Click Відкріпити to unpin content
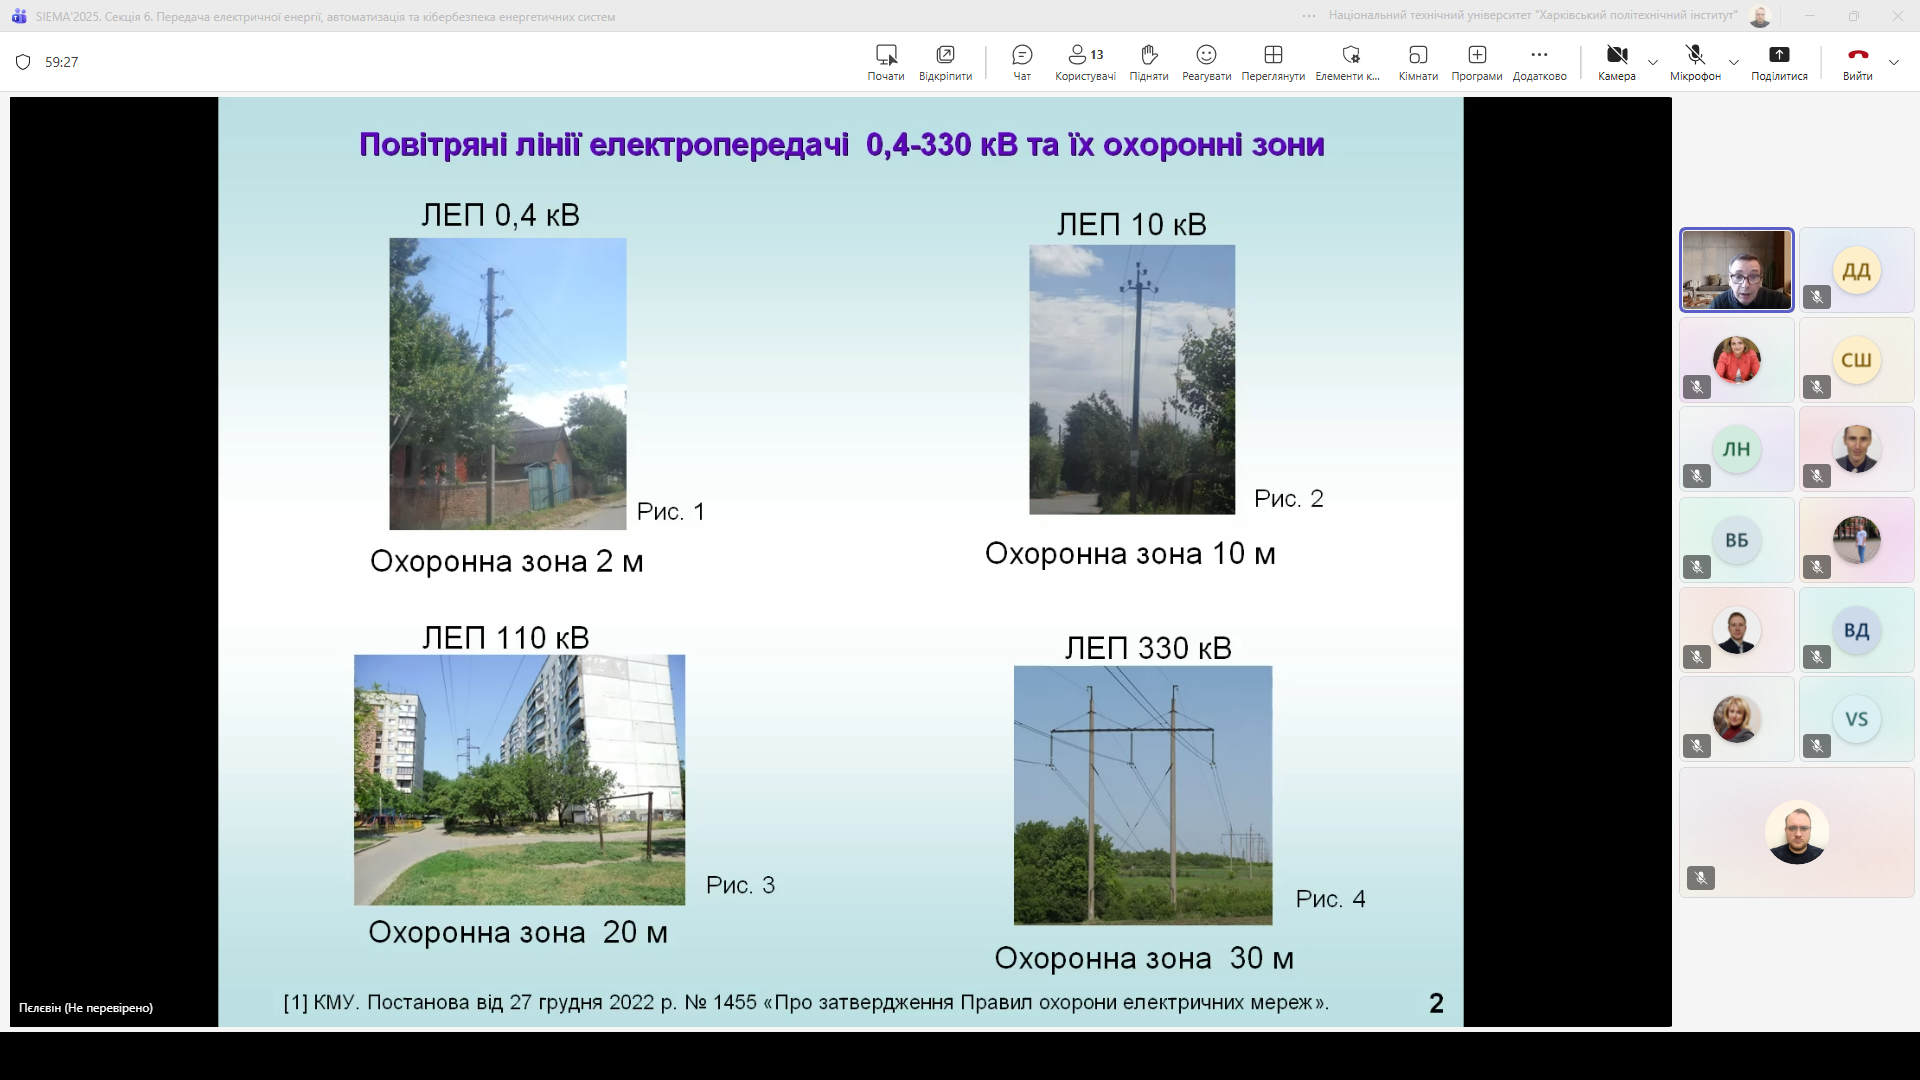The height and width of the screenshot is (1080, 1920). (944, 61)
